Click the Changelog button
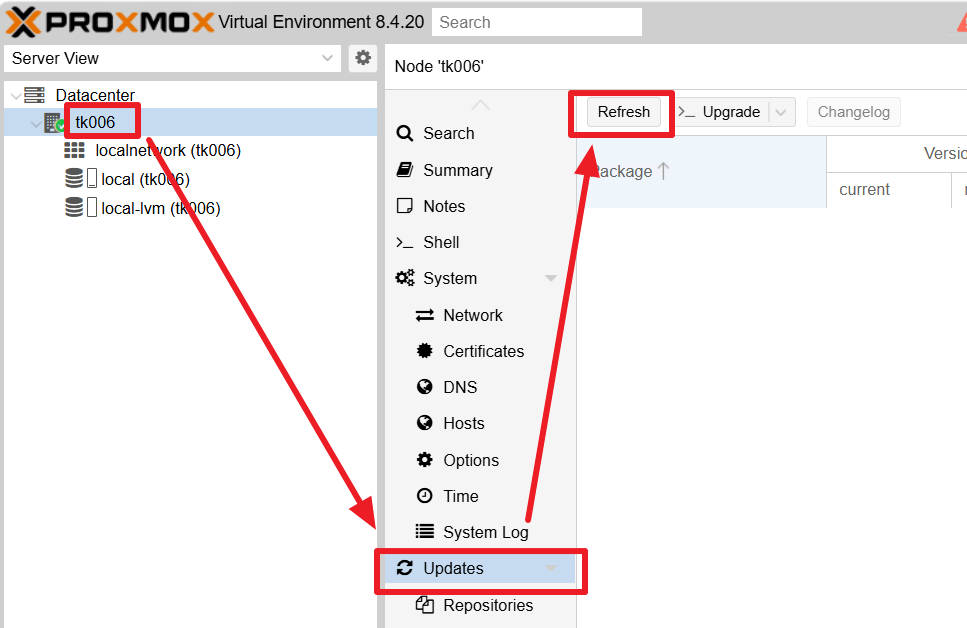Screen dimensions: 967x628 point(854,112)
